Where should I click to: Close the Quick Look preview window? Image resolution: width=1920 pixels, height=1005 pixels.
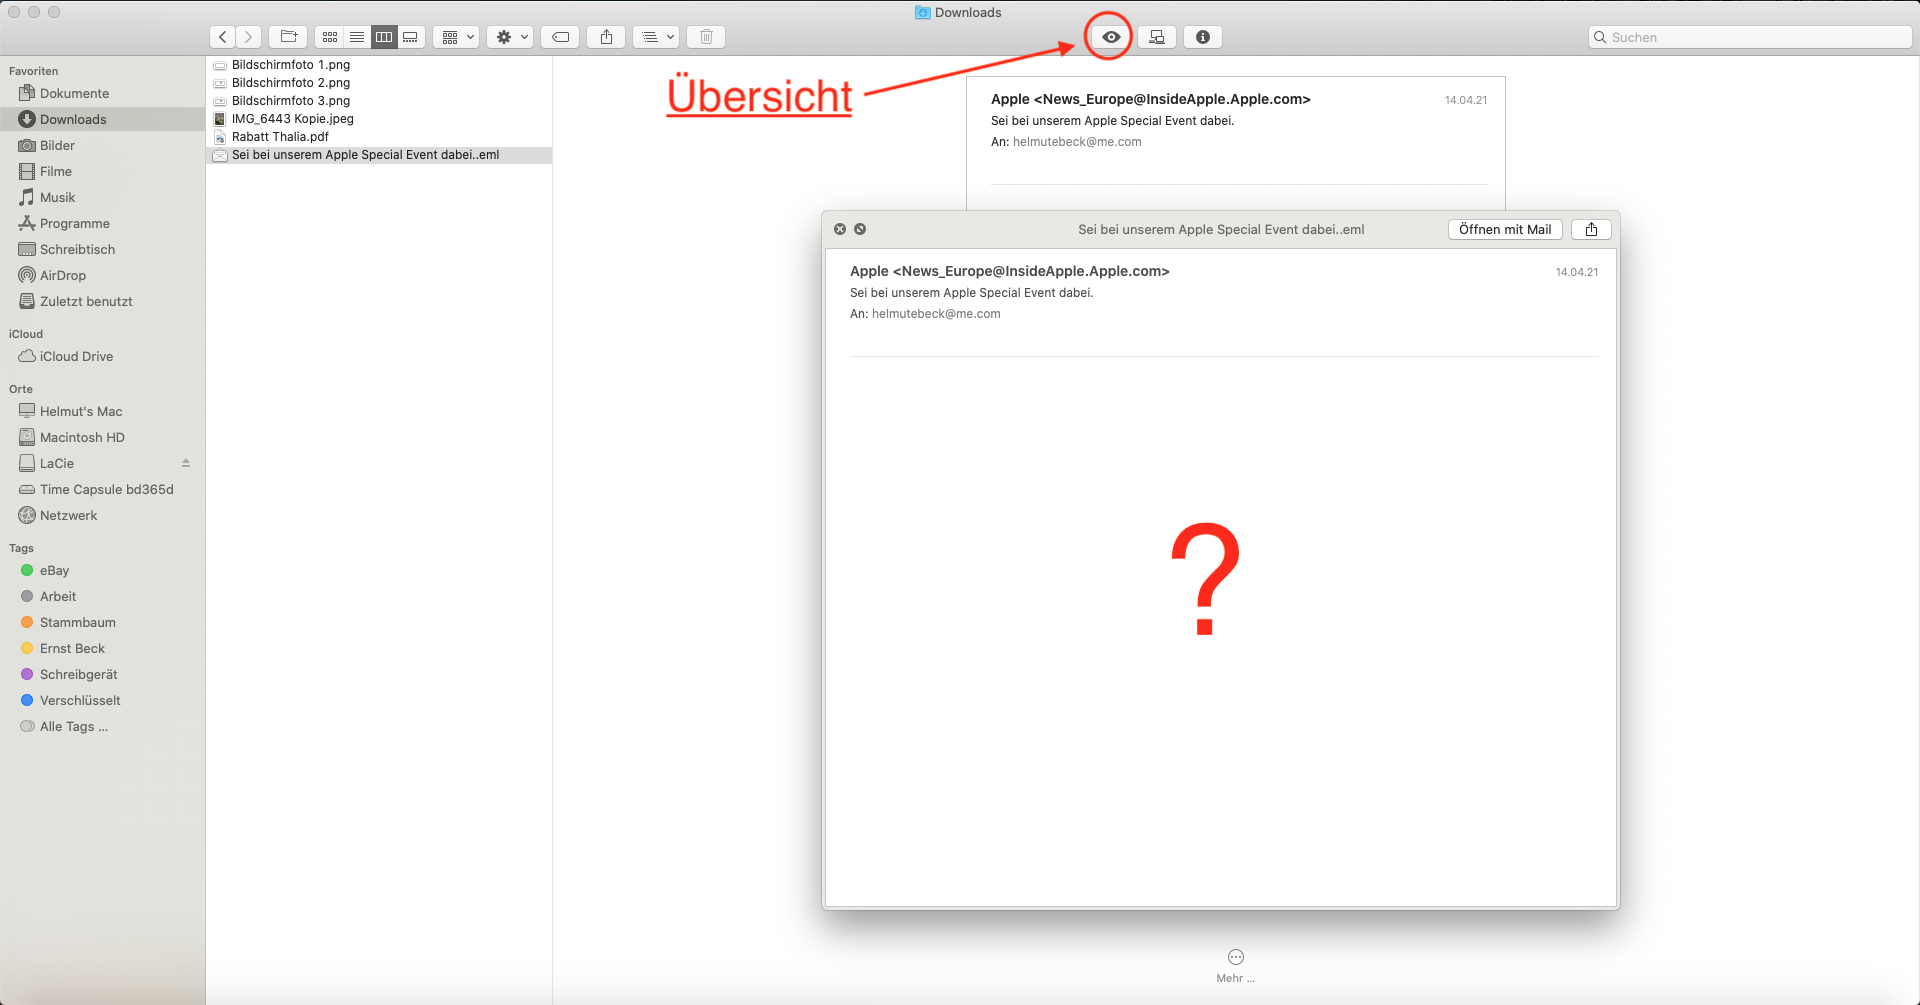click(840, 229)
